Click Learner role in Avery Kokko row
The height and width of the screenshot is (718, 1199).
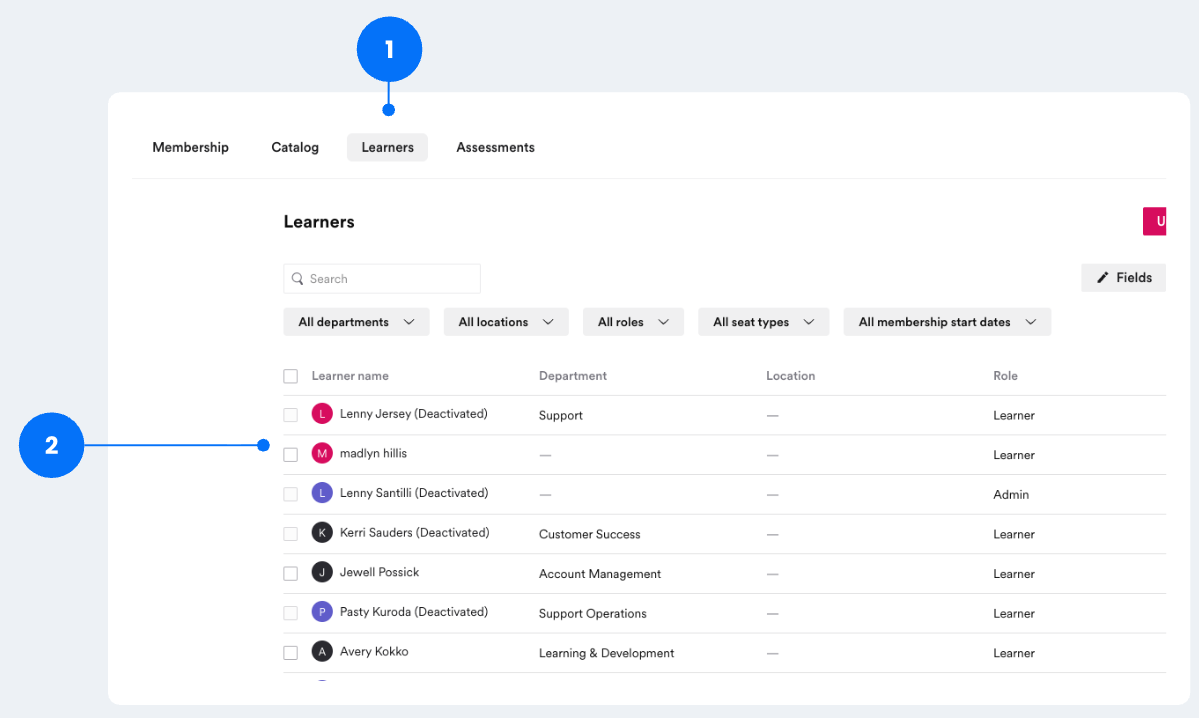point(1014,653)
